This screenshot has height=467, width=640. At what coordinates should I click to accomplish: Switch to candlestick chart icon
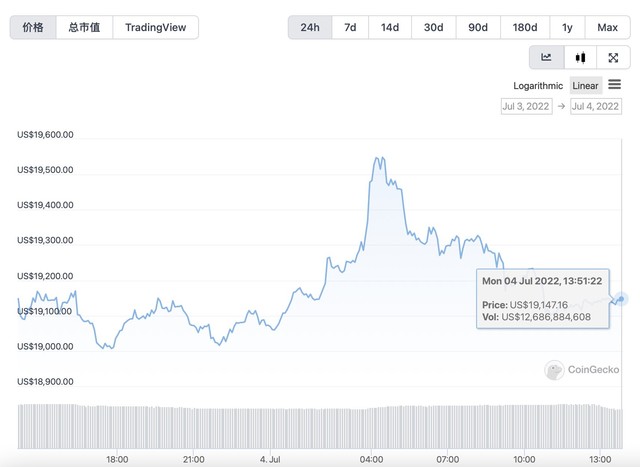point(579,58)
